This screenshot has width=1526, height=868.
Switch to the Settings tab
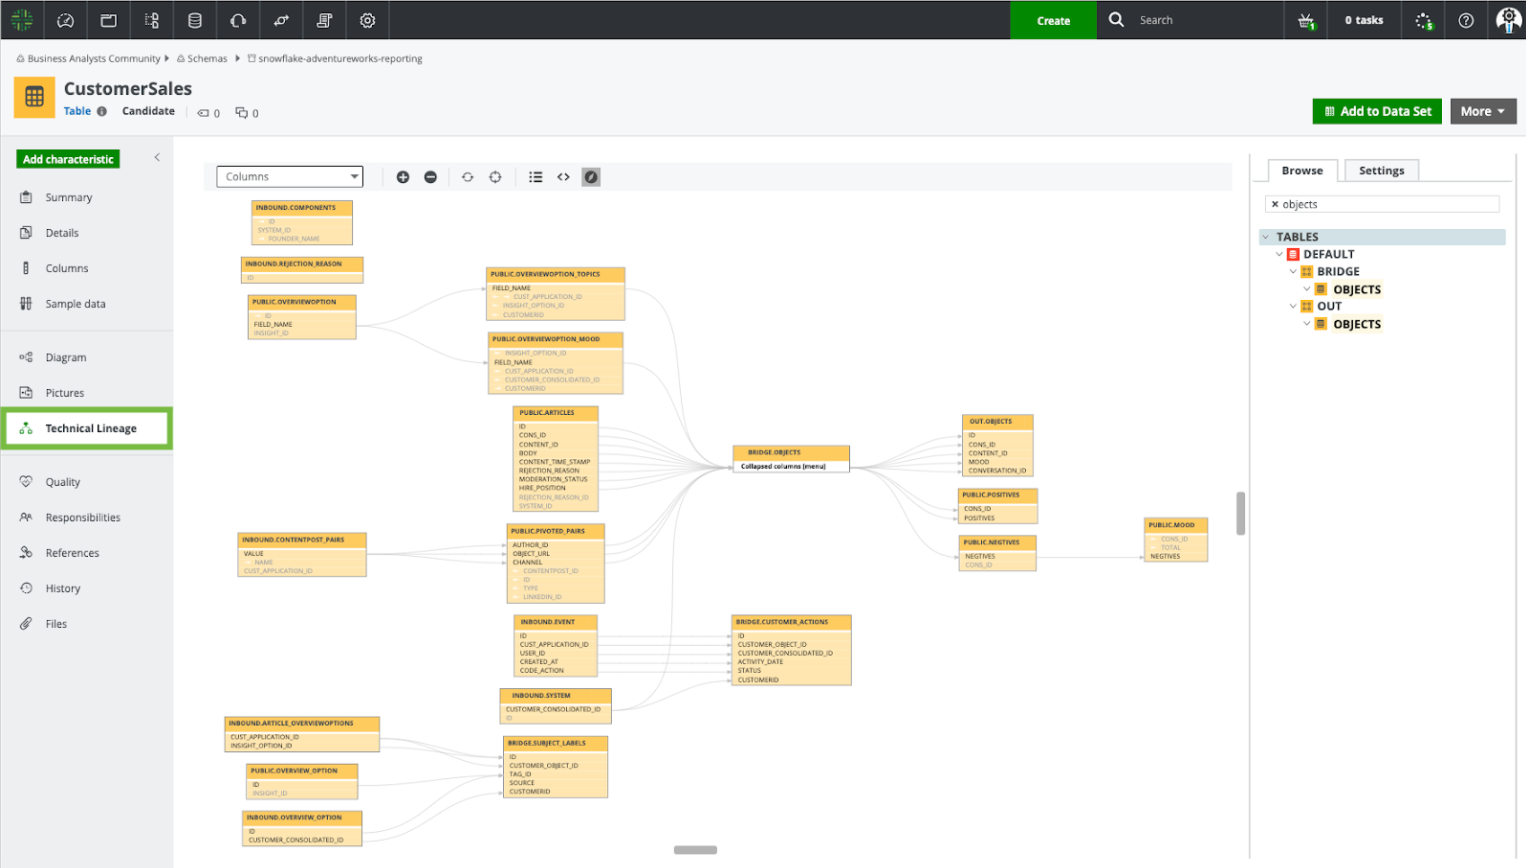[1381, 171]
